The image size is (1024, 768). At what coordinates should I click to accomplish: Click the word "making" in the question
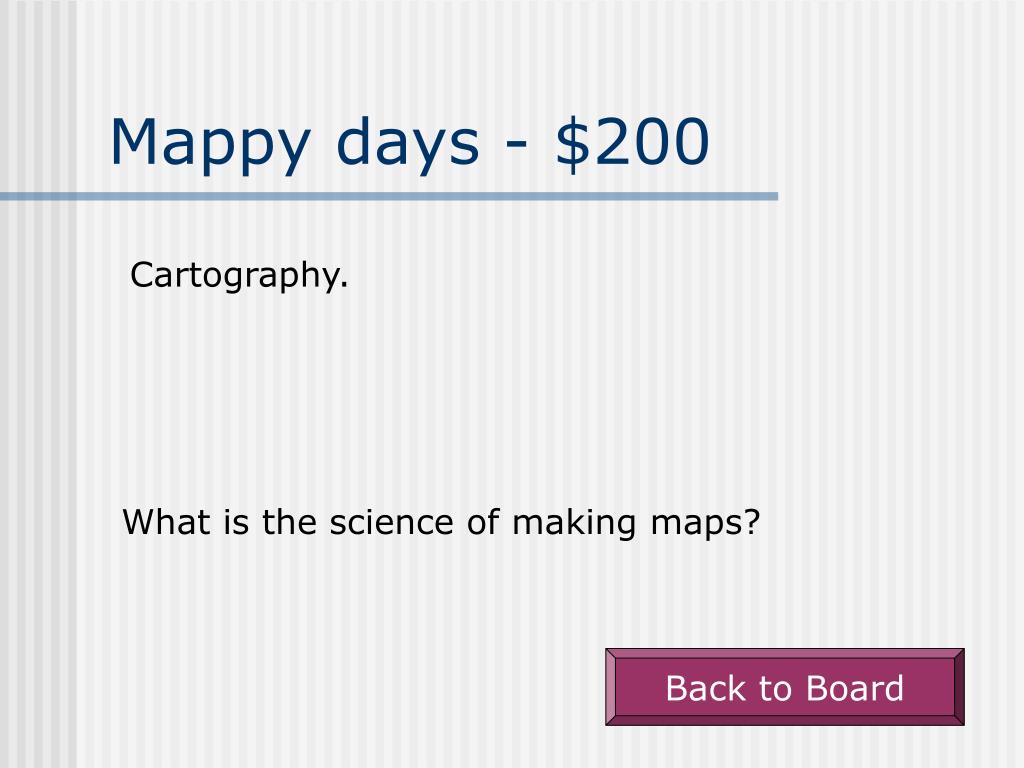point(573,524)
